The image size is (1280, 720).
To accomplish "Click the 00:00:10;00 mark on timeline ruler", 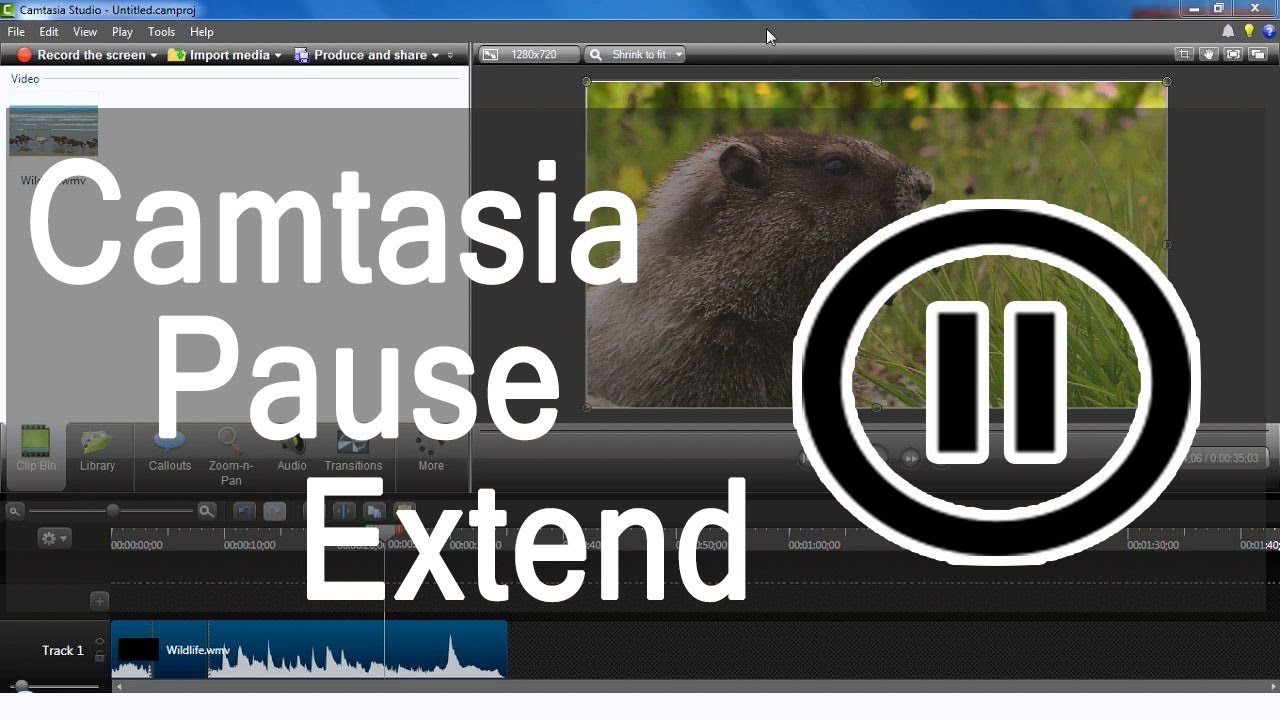I will click(249, 545).
